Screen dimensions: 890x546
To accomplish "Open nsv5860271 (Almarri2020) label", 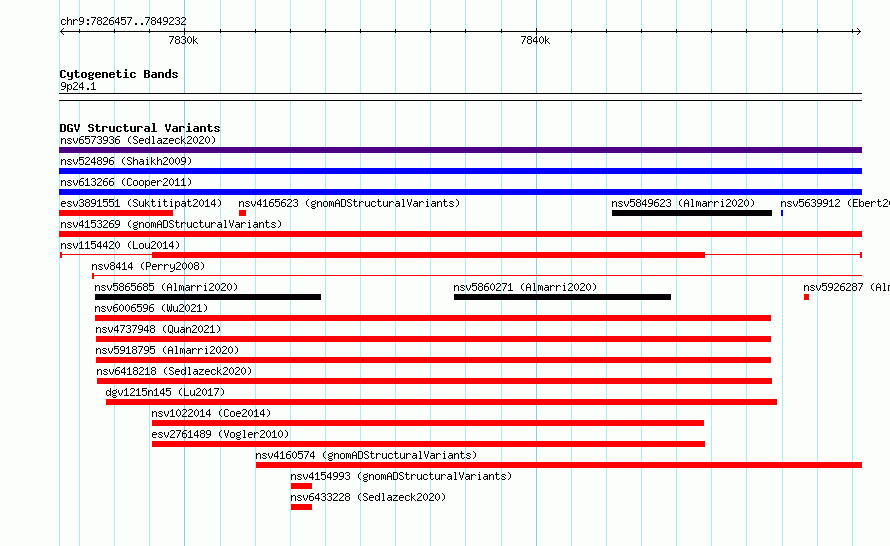I will 525,287.
